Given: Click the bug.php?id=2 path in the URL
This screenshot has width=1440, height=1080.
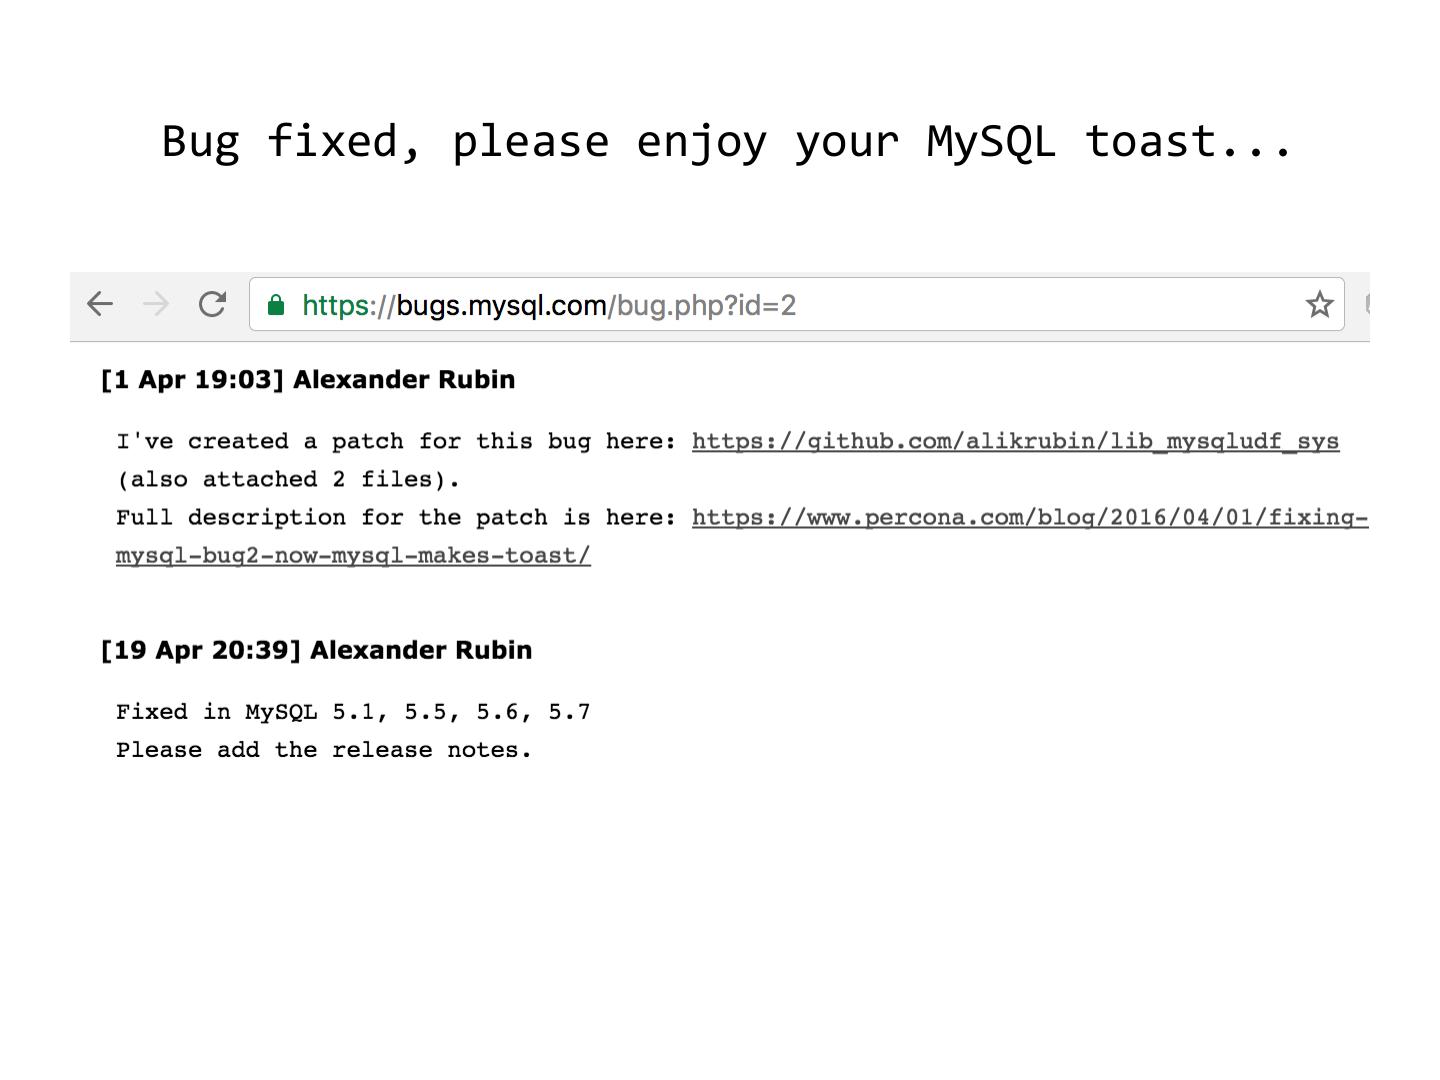Looking at the screenshot, I should 706,305.
